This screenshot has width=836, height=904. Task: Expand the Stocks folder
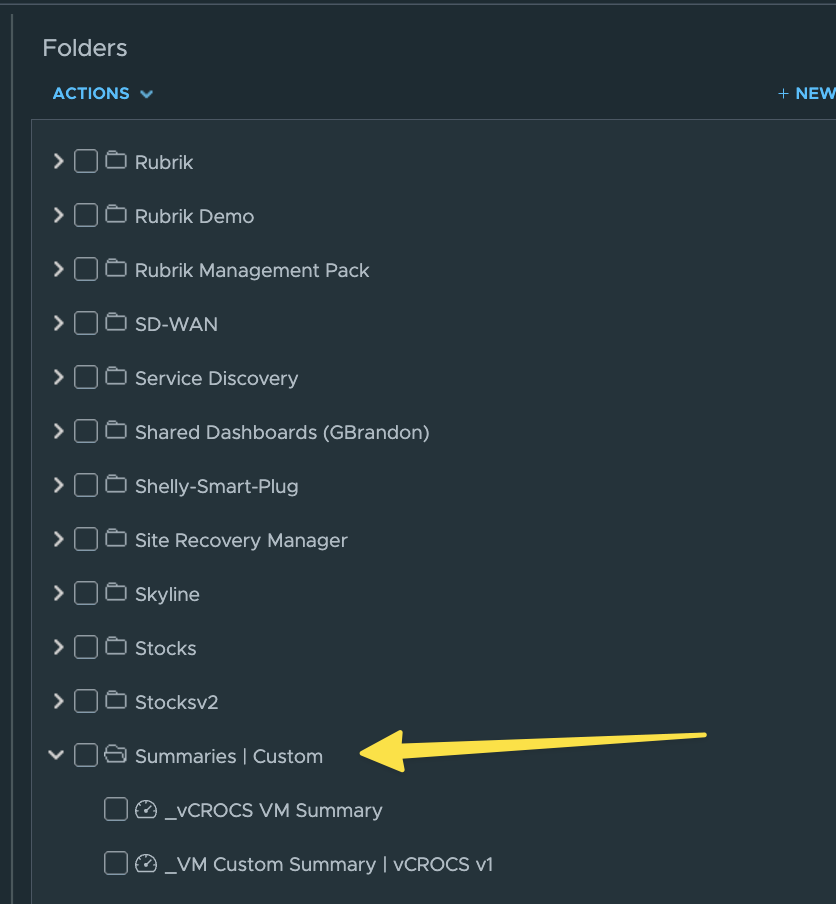coord(58,647)
